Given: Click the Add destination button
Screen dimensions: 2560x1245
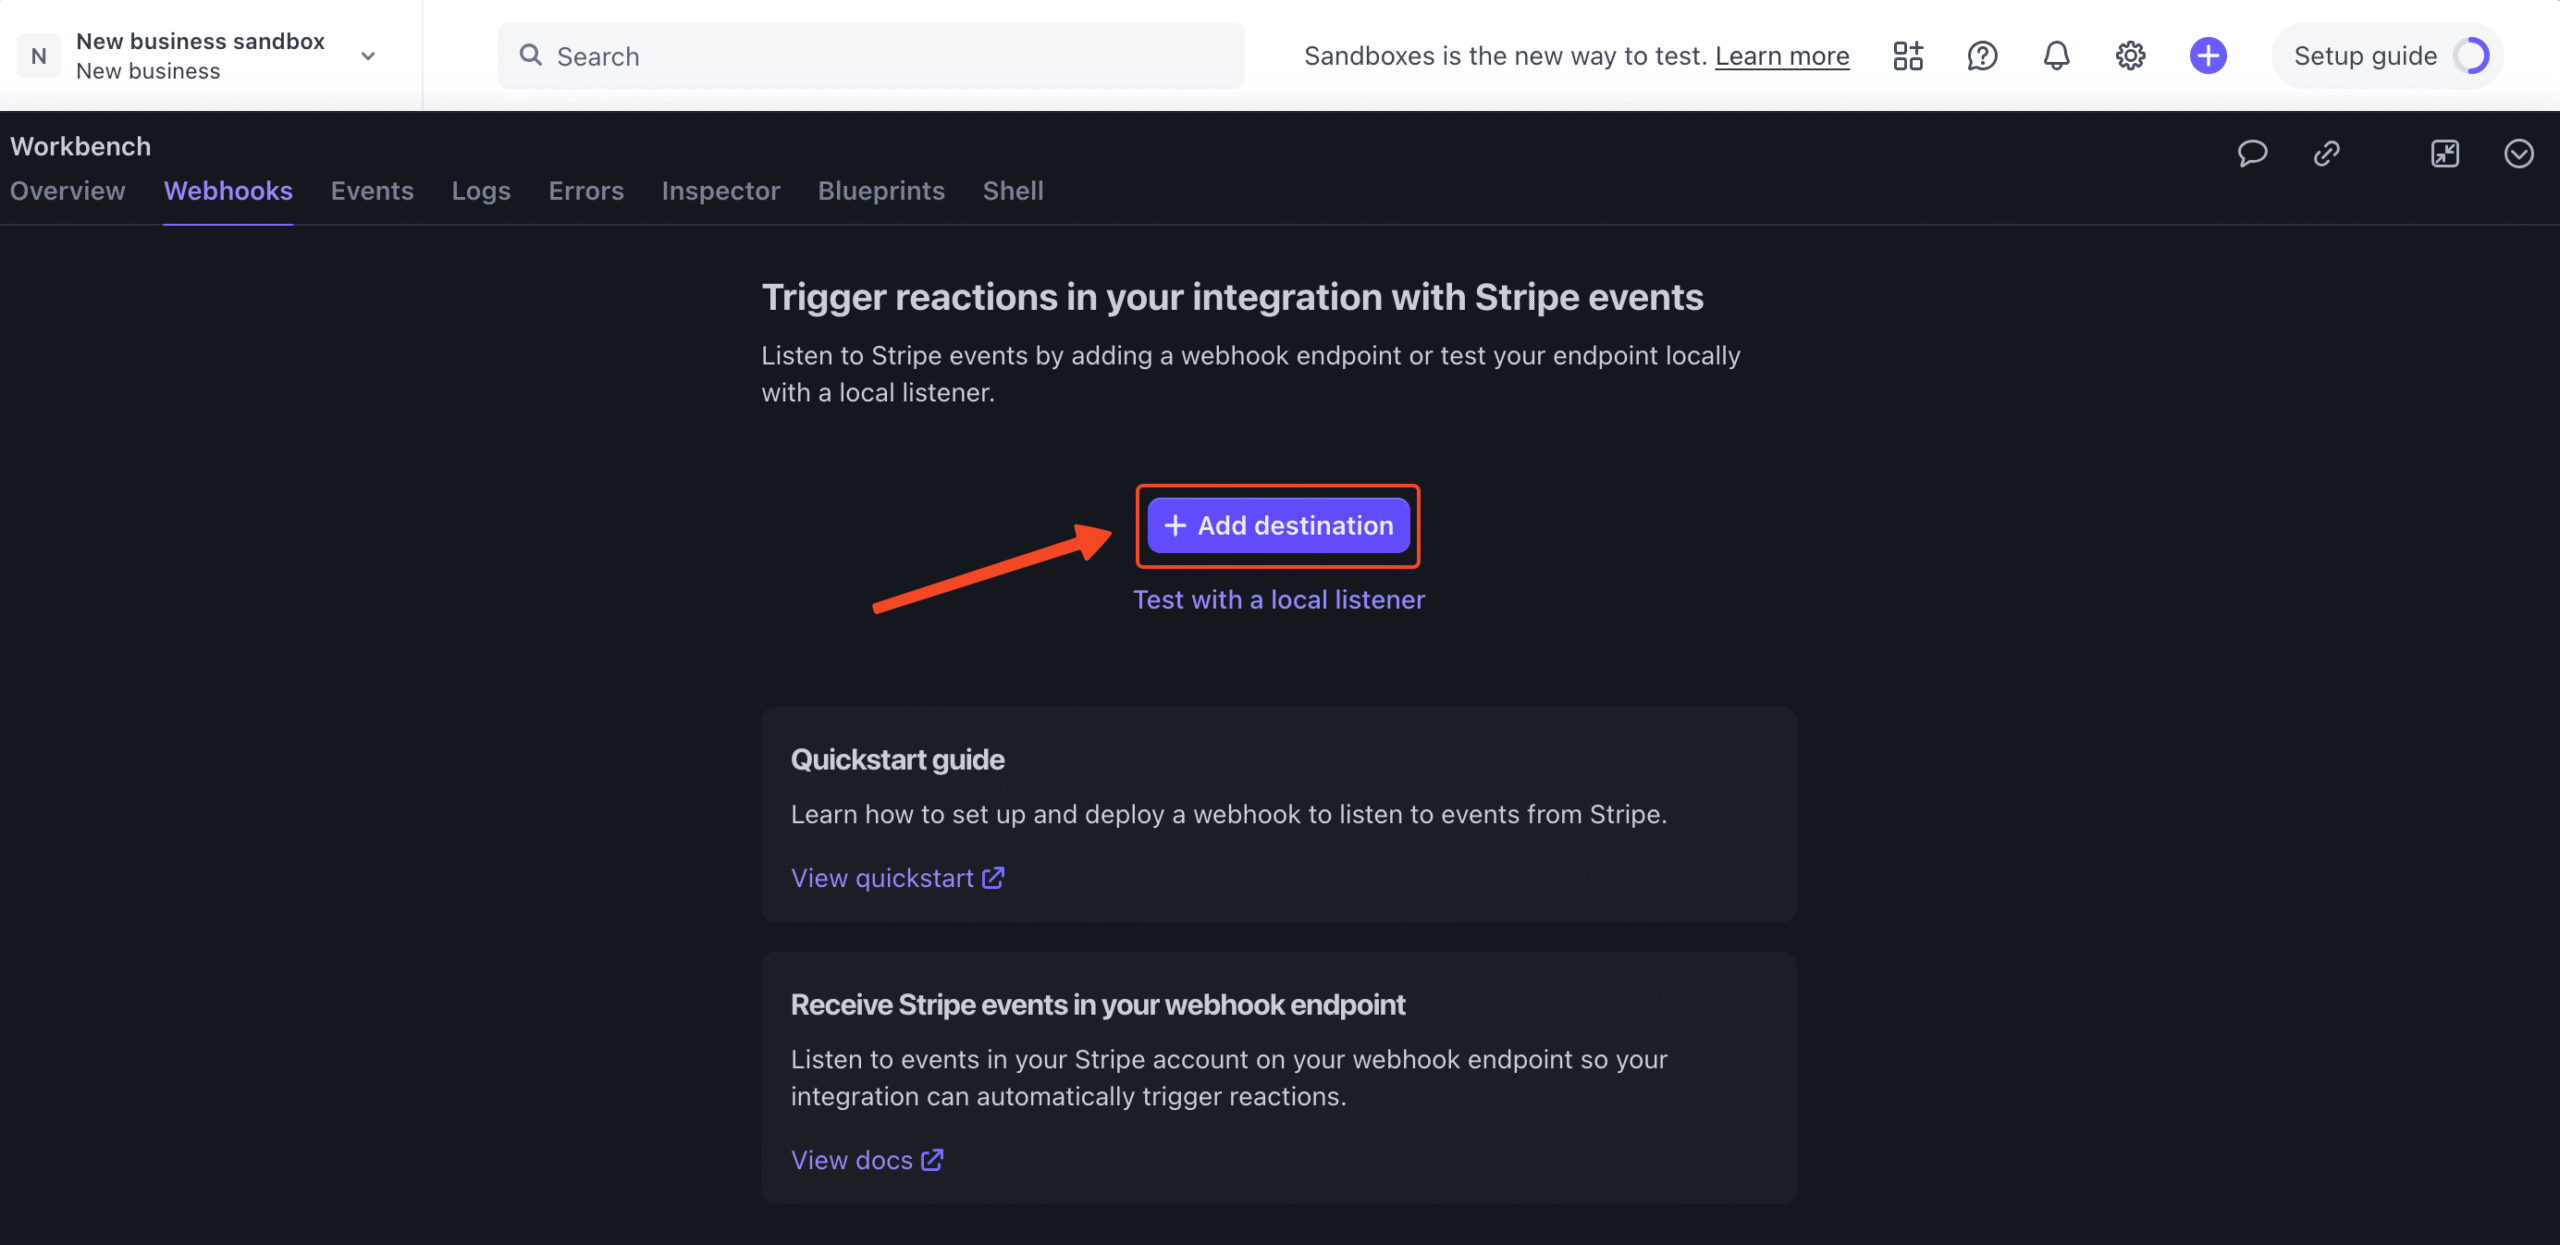Looking at the screenshot, I should coord(1278,525).
